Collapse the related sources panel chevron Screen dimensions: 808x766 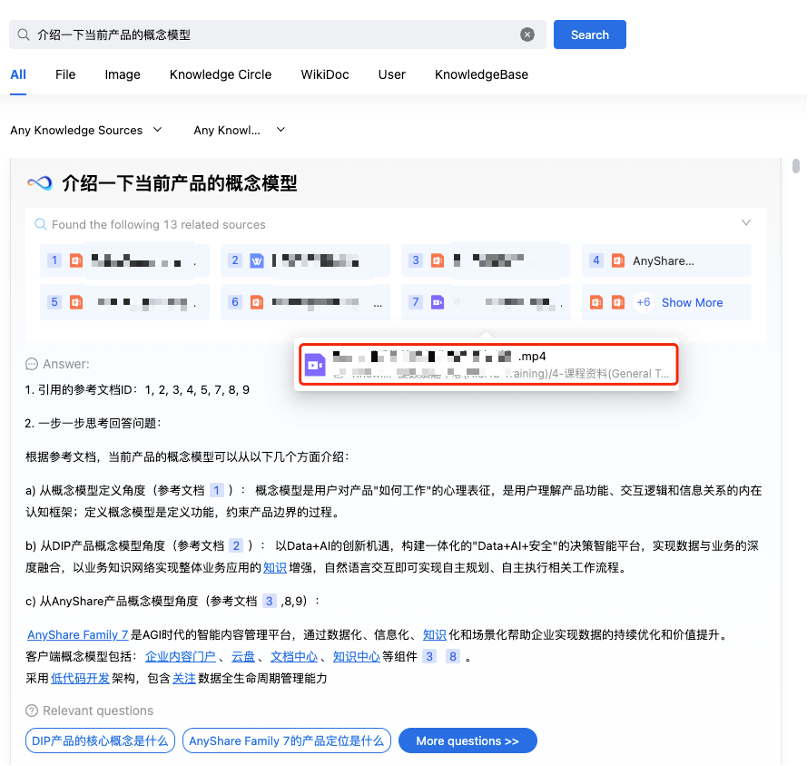coord(746,223)
